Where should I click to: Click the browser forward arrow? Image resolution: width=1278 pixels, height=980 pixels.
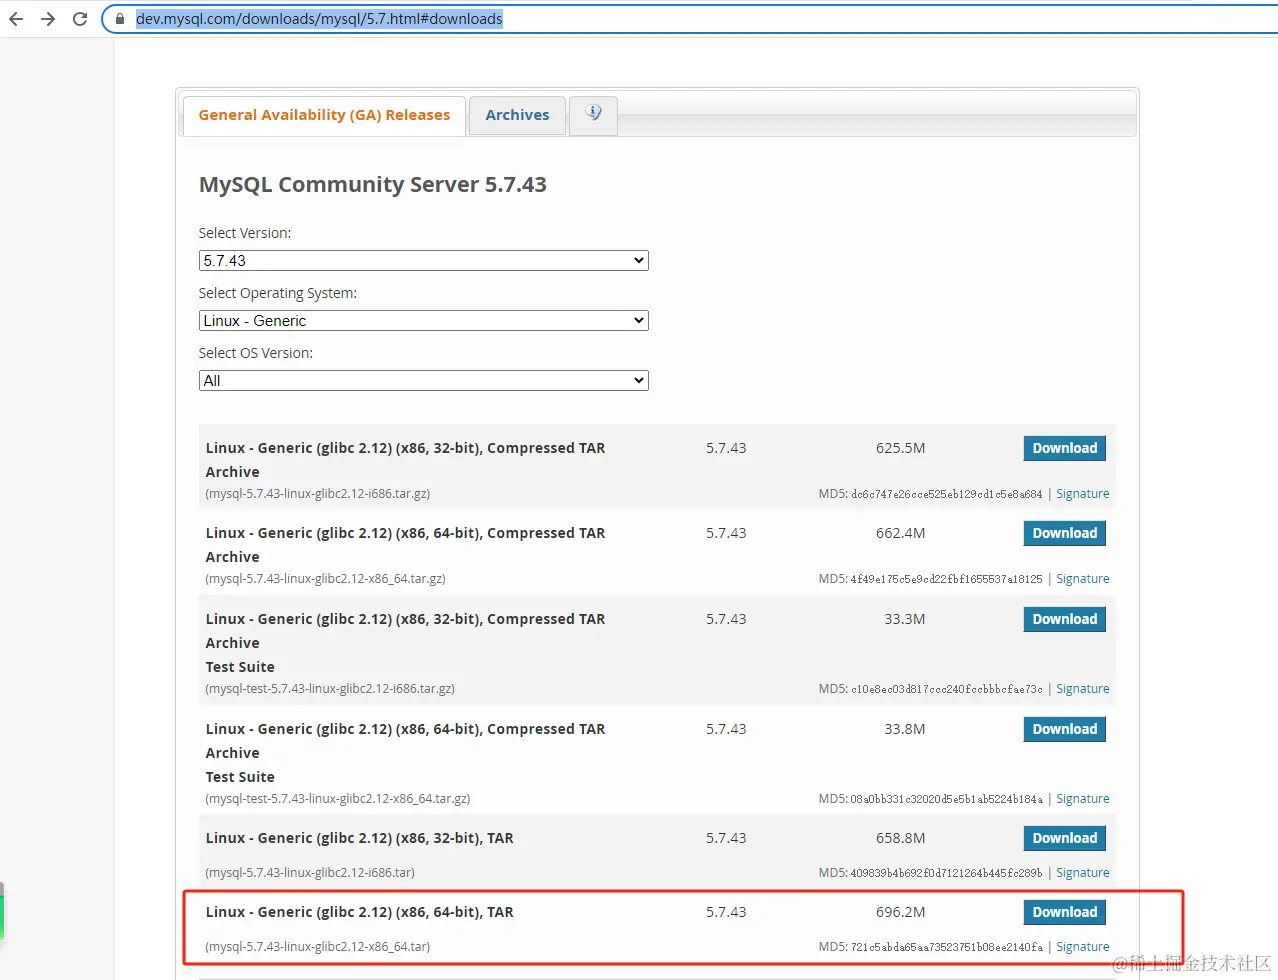[x=48, y=19]
